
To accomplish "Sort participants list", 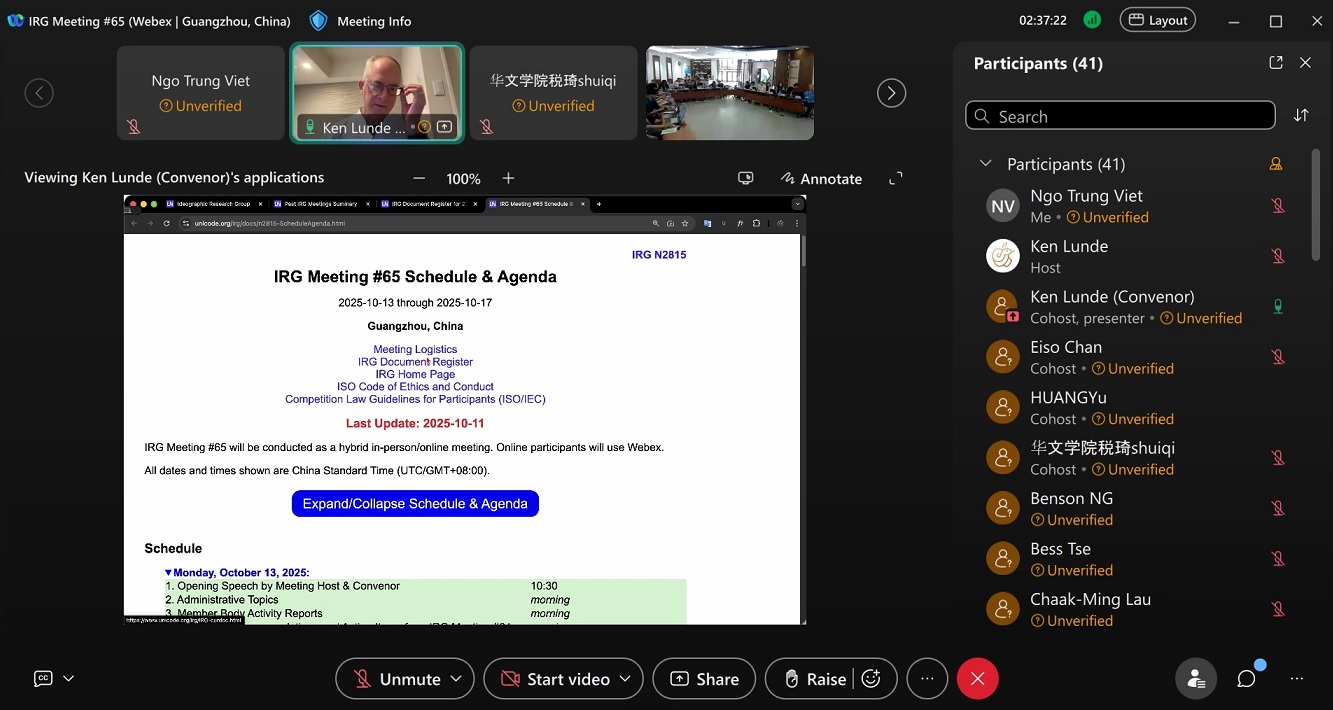I will click(1300, 116).
